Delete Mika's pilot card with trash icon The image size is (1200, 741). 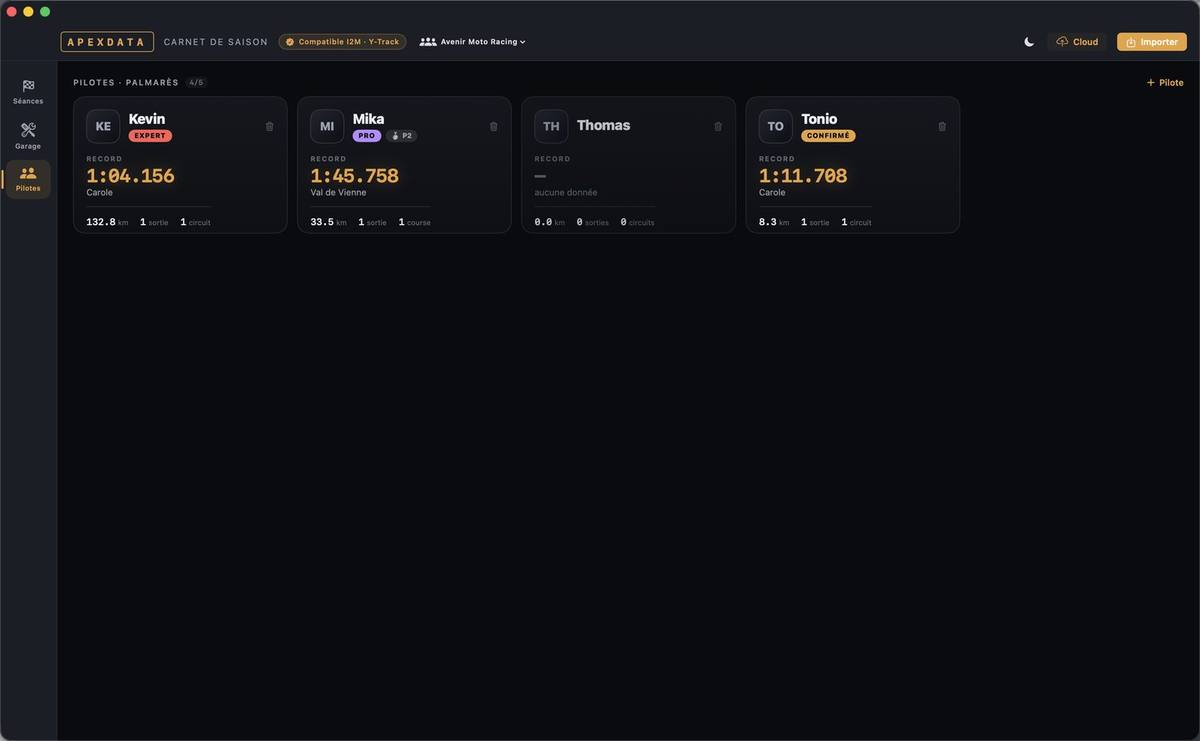point(493,127)
